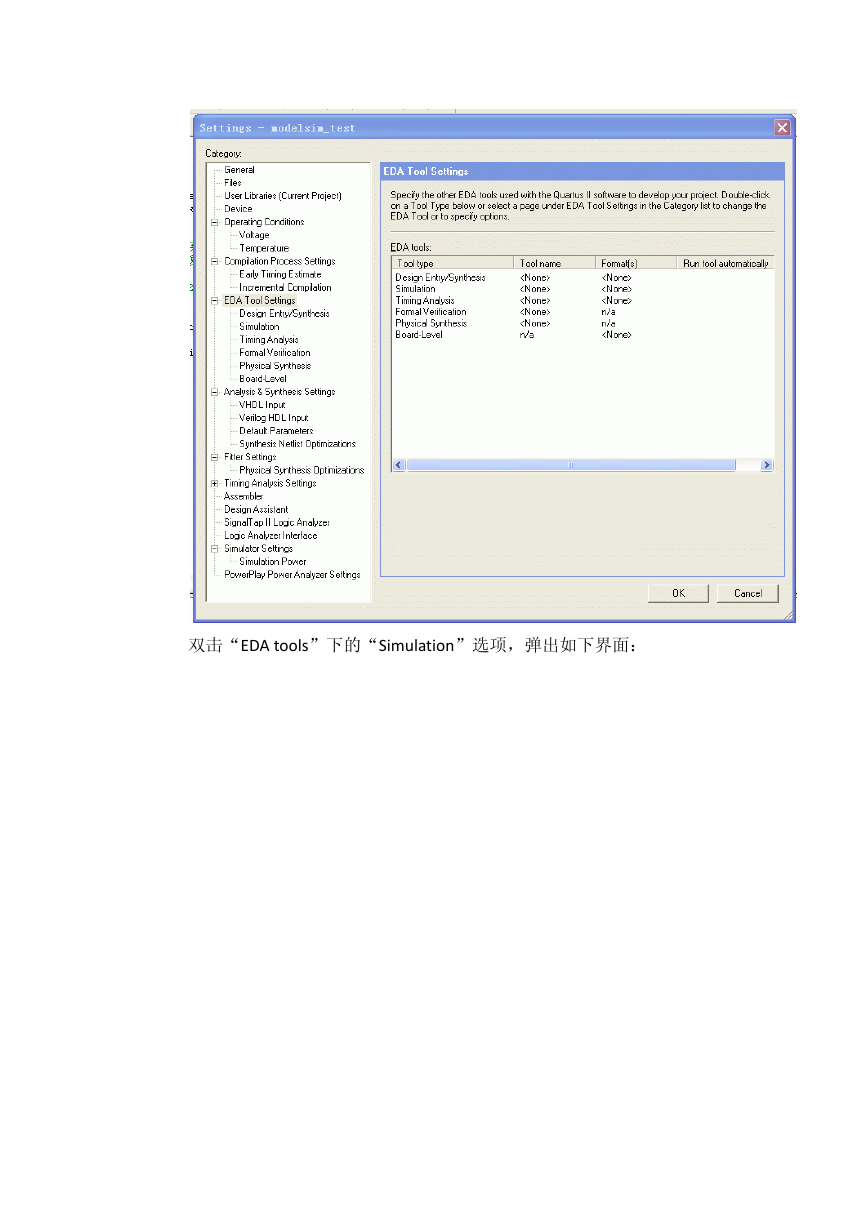
Task: Collapse the Simulator Settings tree node
Action: tap(214, 548)
